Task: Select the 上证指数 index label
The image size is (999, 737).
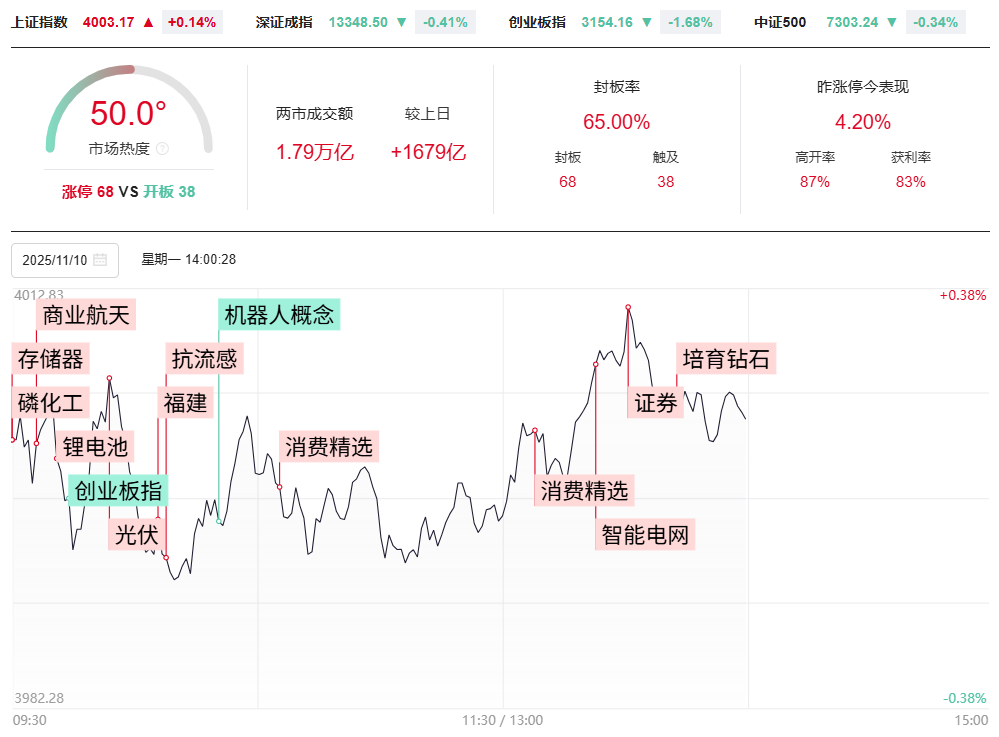Action: click(x=40, y=22)
